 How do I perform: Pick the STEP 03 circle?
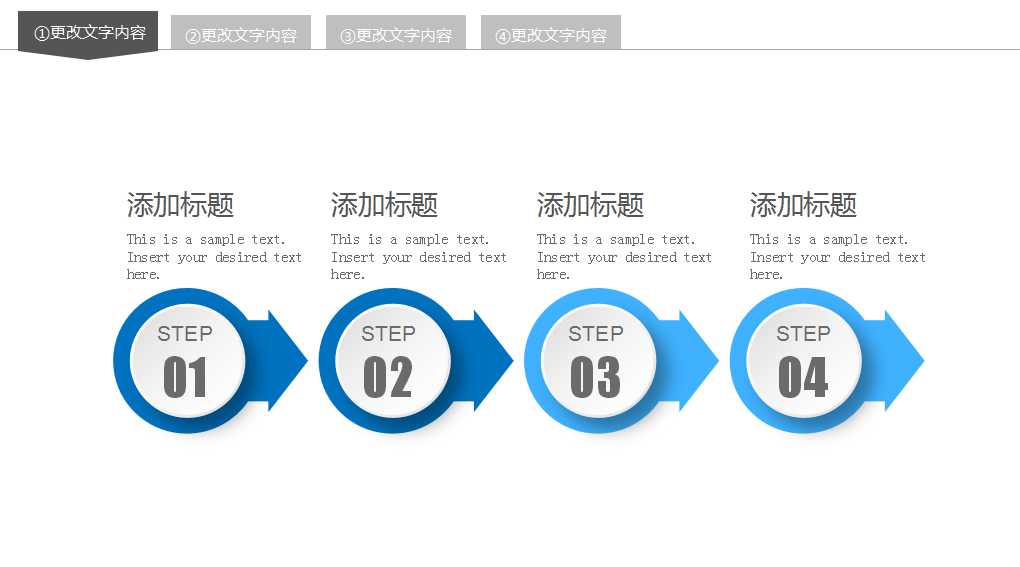click(598, 361)
